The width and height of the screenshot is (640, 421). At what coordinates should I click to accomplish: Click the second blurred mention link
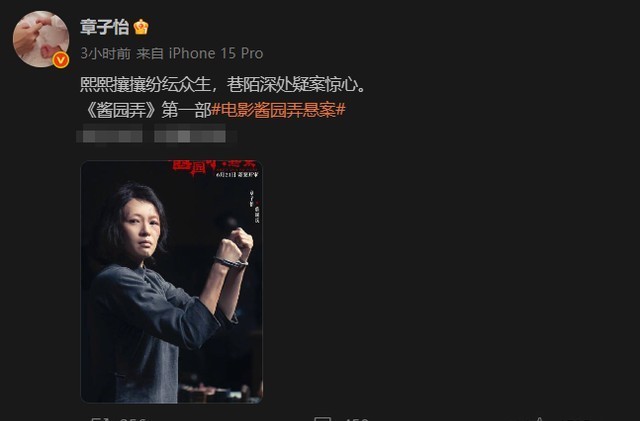click(190, 135)
